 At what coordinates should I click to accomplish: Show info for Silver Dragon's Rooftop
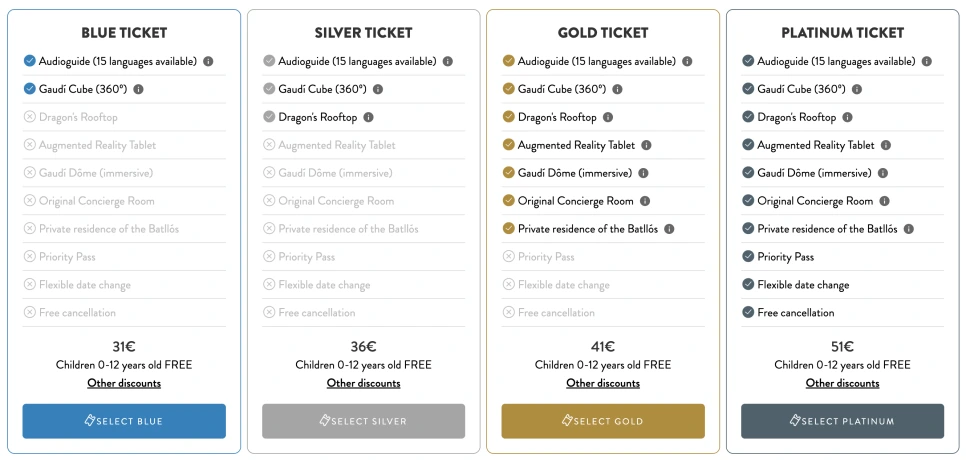click(x=369, y=117)
